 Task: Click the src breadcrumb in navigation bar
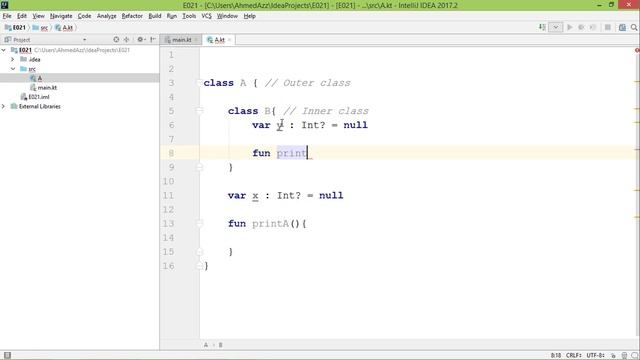click(40, 28)
